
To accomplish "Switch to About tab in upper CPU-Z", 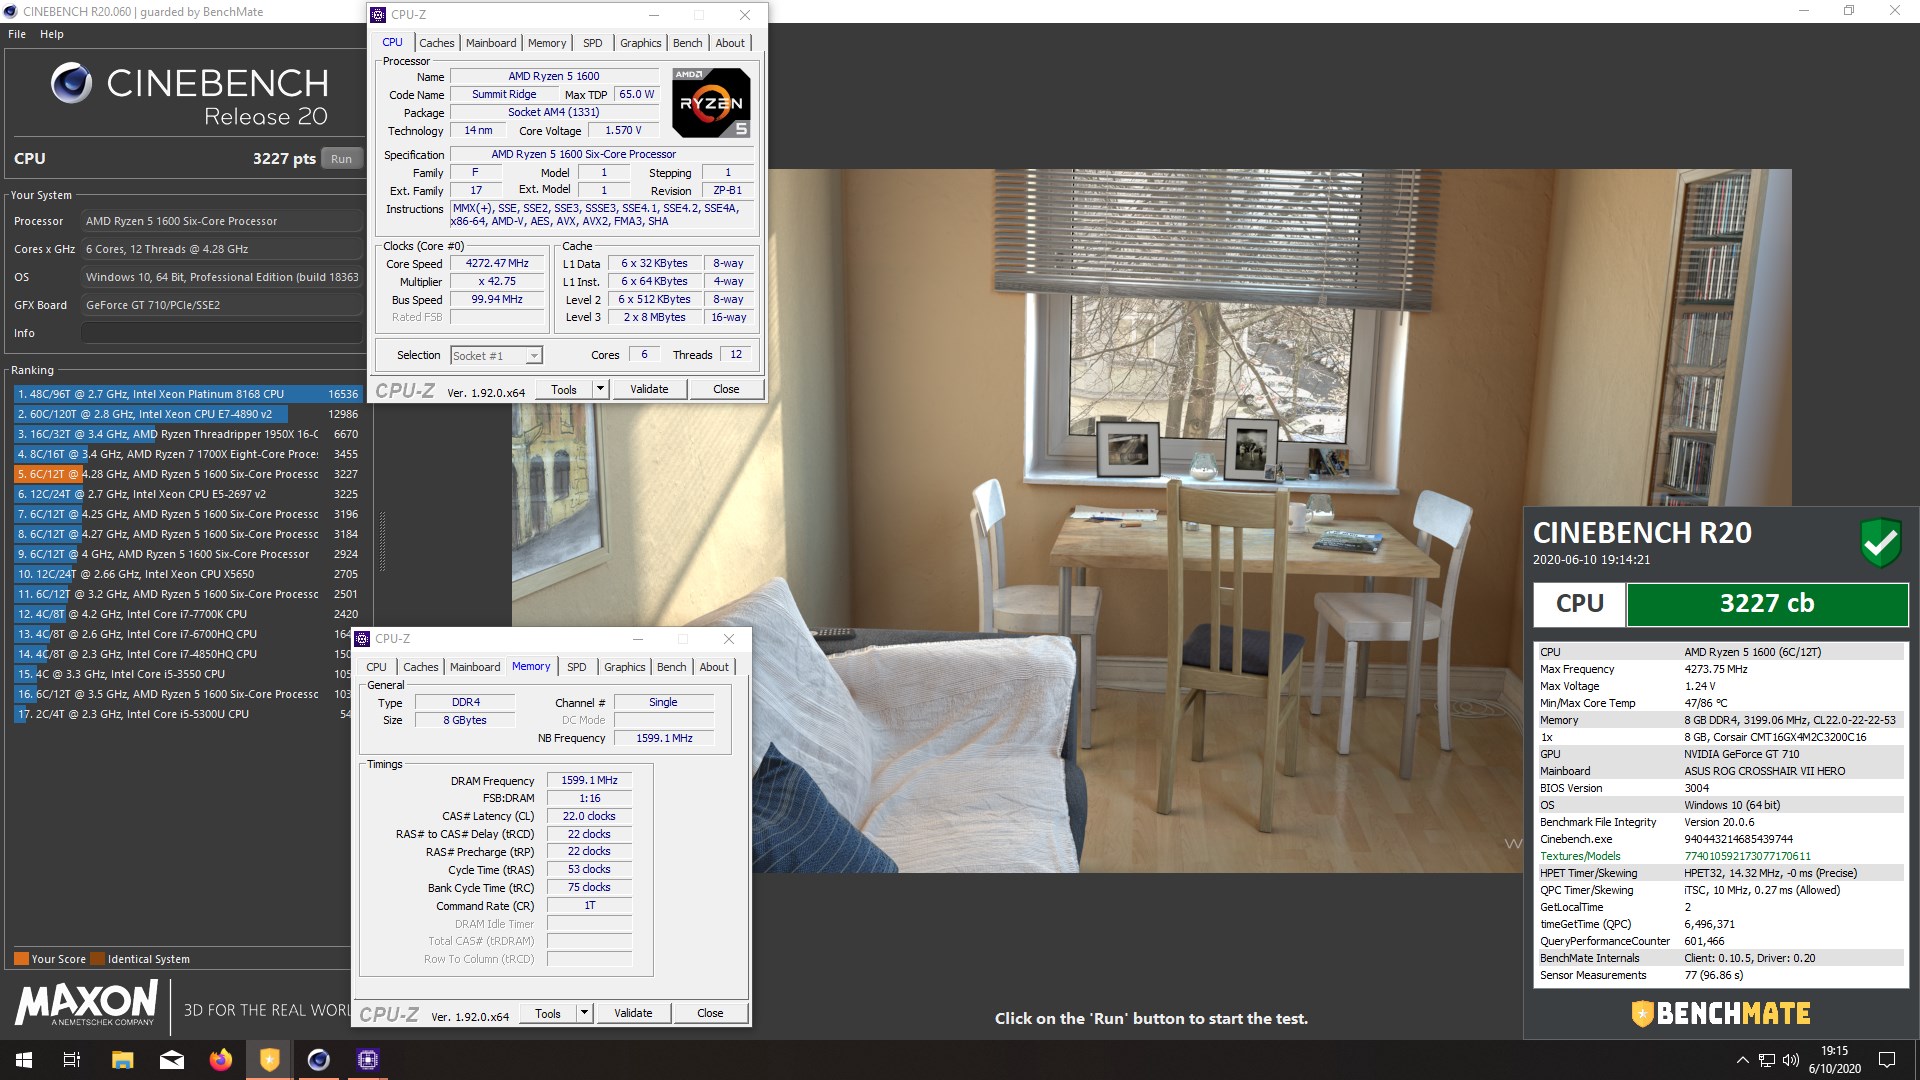I will pos(730,43).
